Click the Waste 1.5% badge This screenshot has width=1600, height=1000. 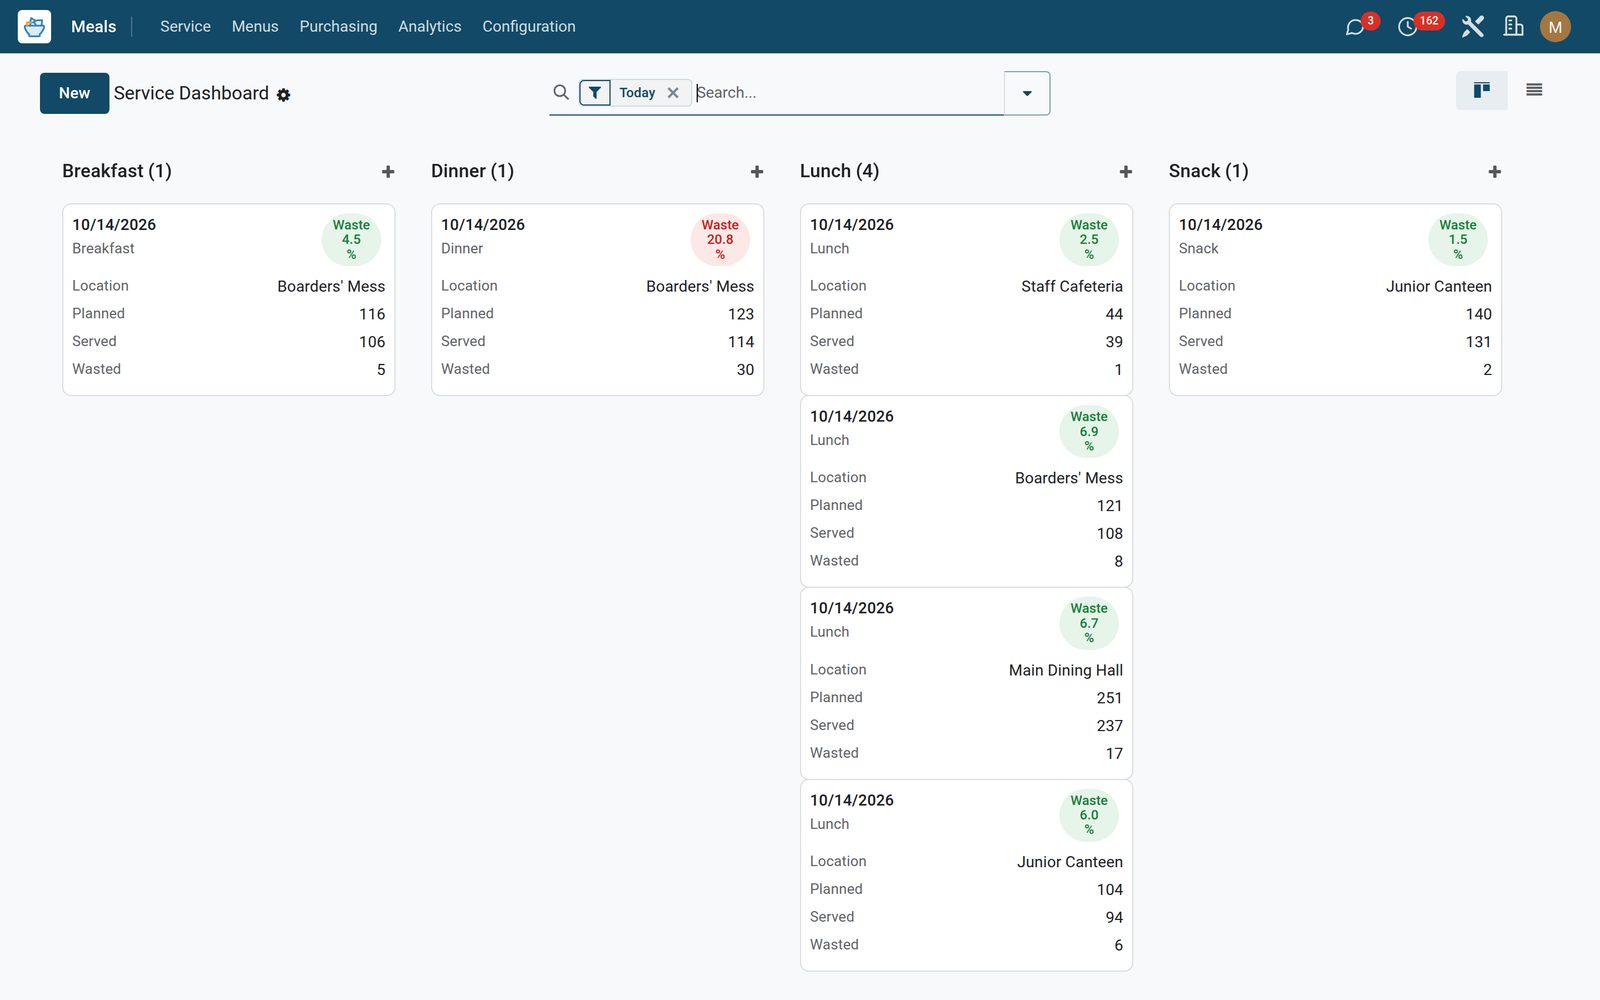[1458, 240]
